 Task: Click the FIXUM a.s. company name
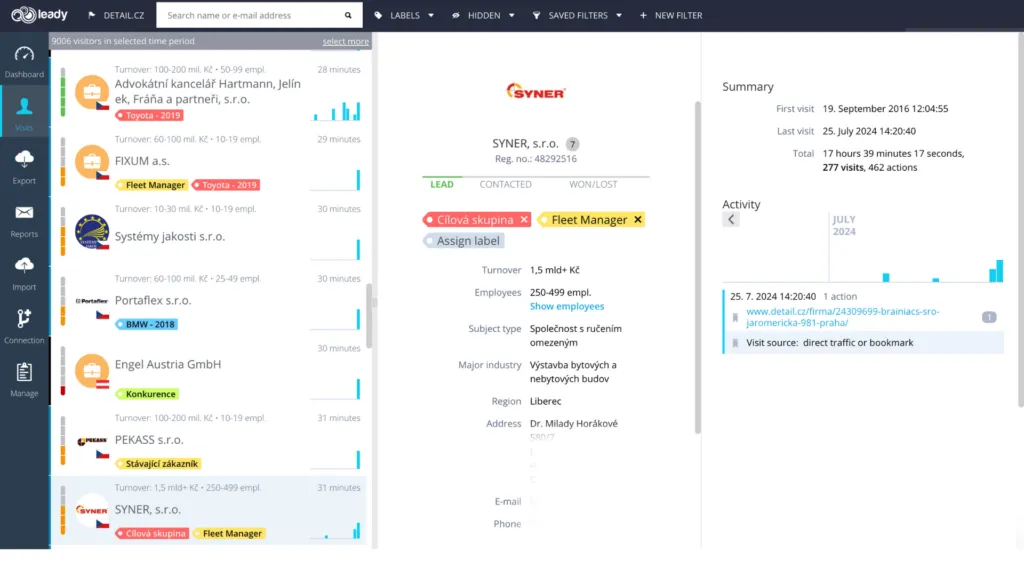[142, 161]
